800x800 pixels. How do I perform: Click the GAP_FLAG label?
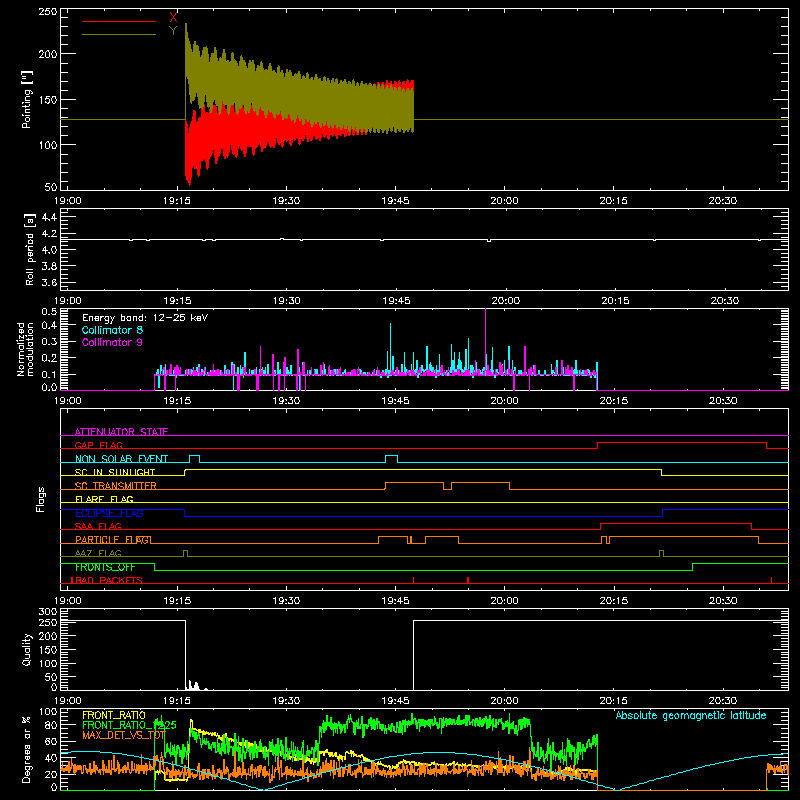point(98,445)
